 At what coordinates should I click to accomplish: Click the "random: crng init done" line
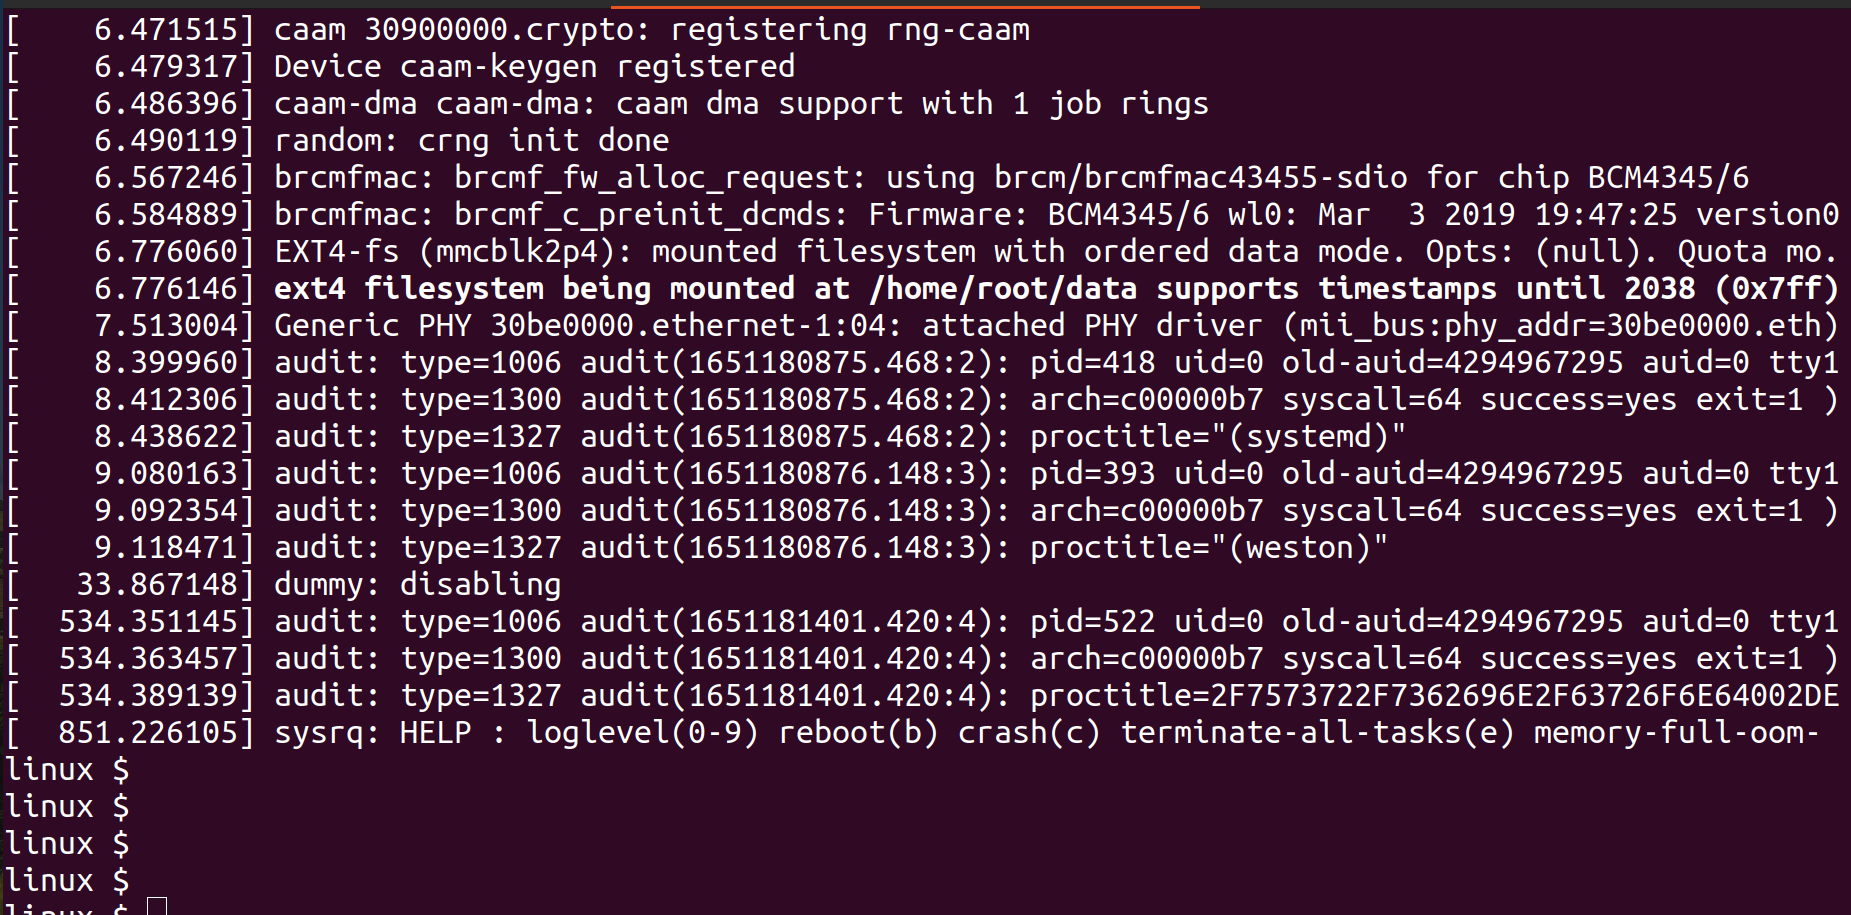tap(471, 141)
